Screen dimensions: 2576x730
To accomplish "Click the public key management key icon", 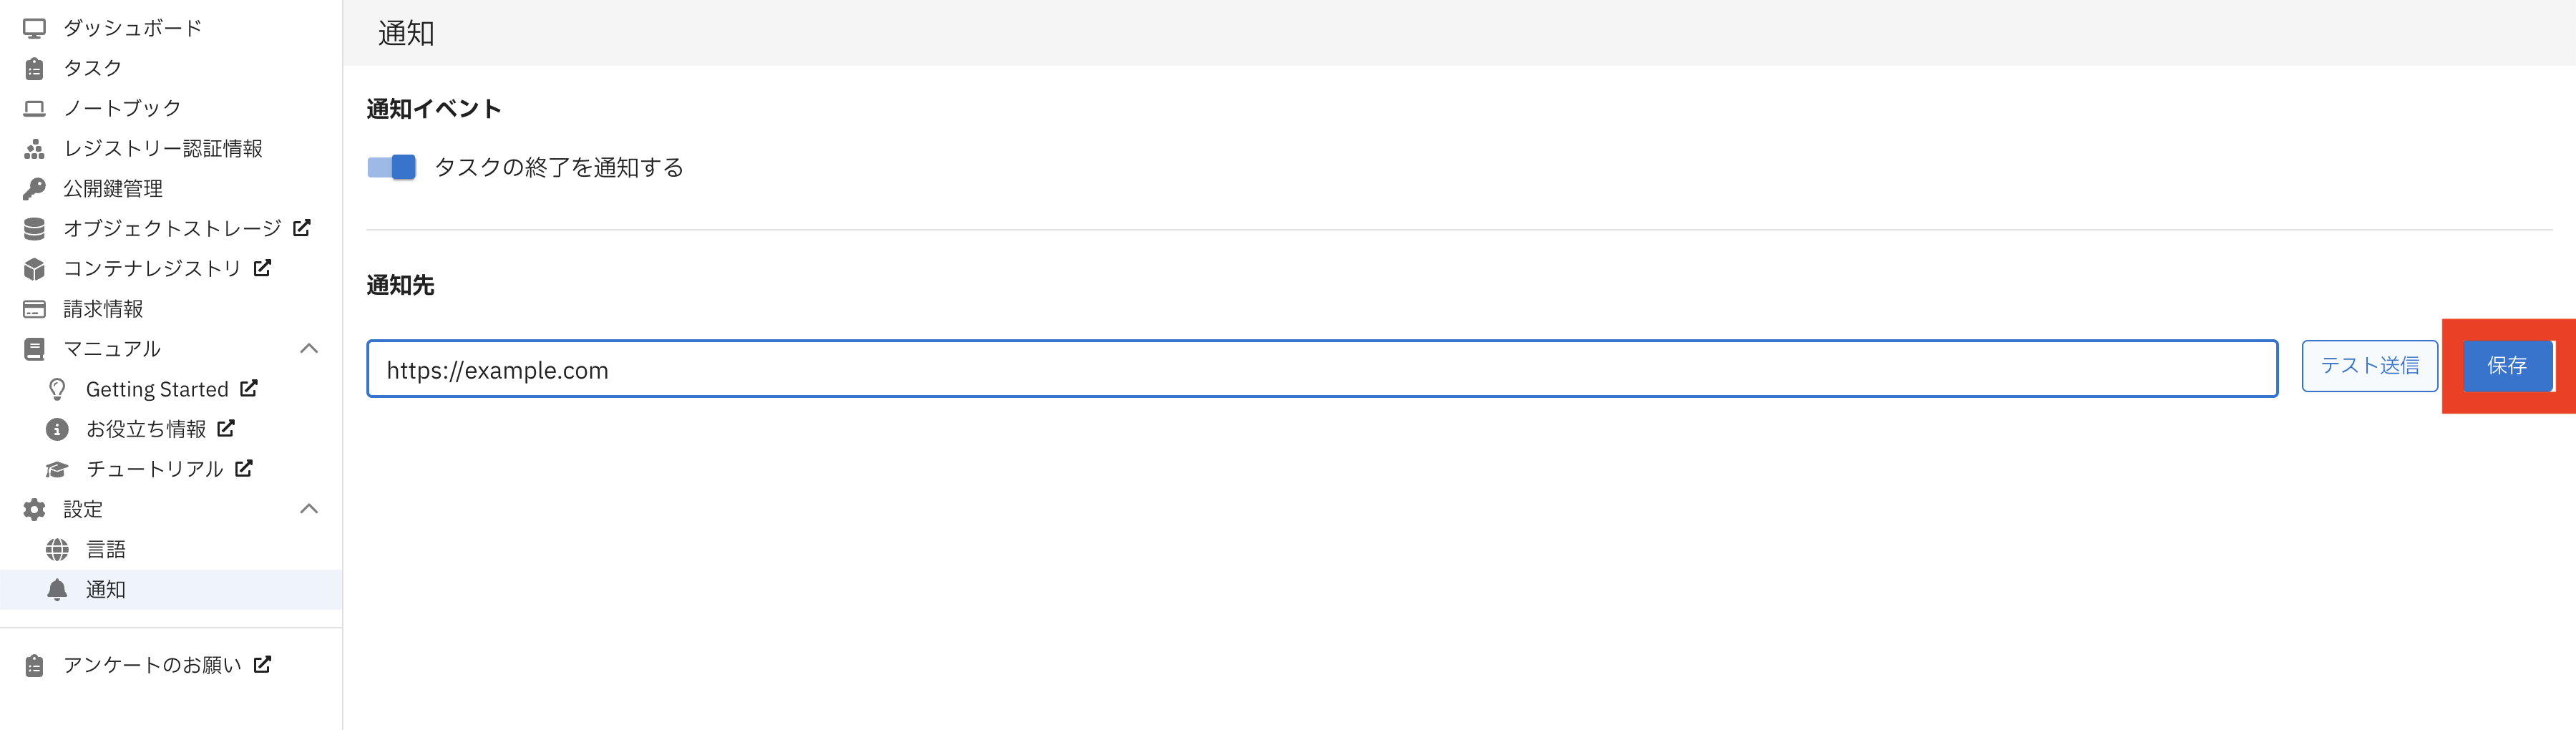I will 34,189.
